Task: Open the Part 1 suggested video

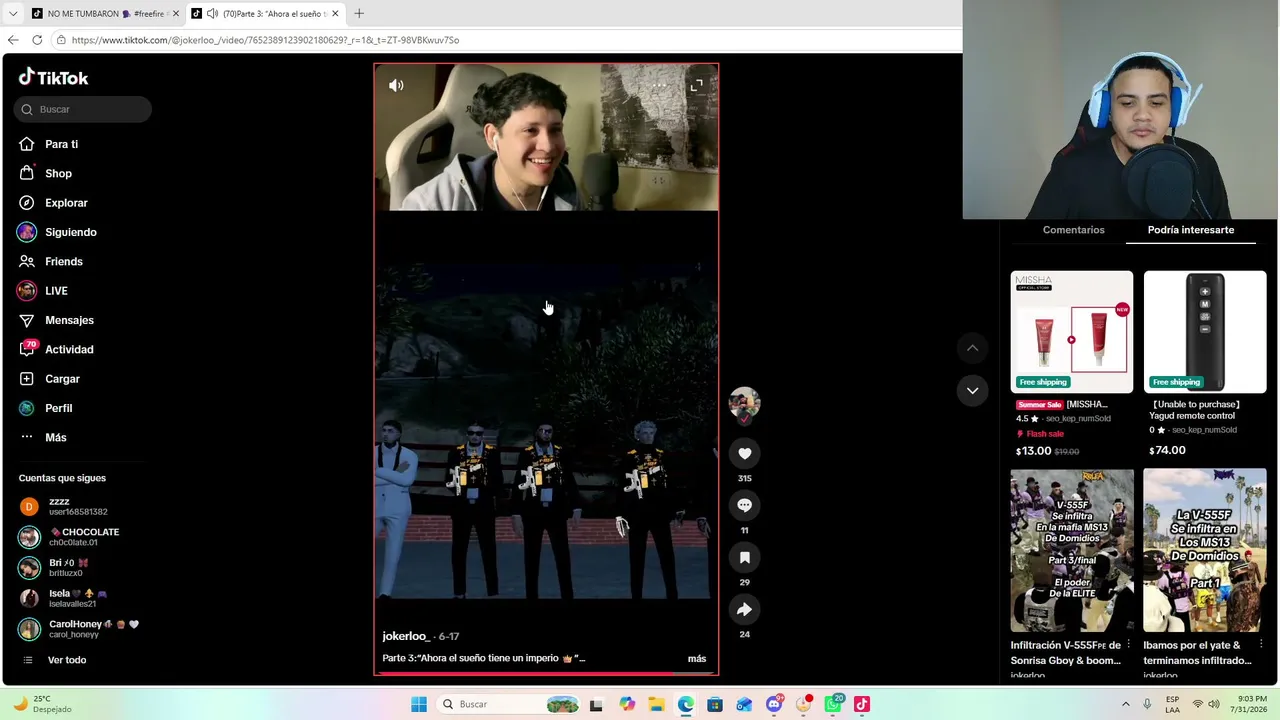Action: 1205,551
